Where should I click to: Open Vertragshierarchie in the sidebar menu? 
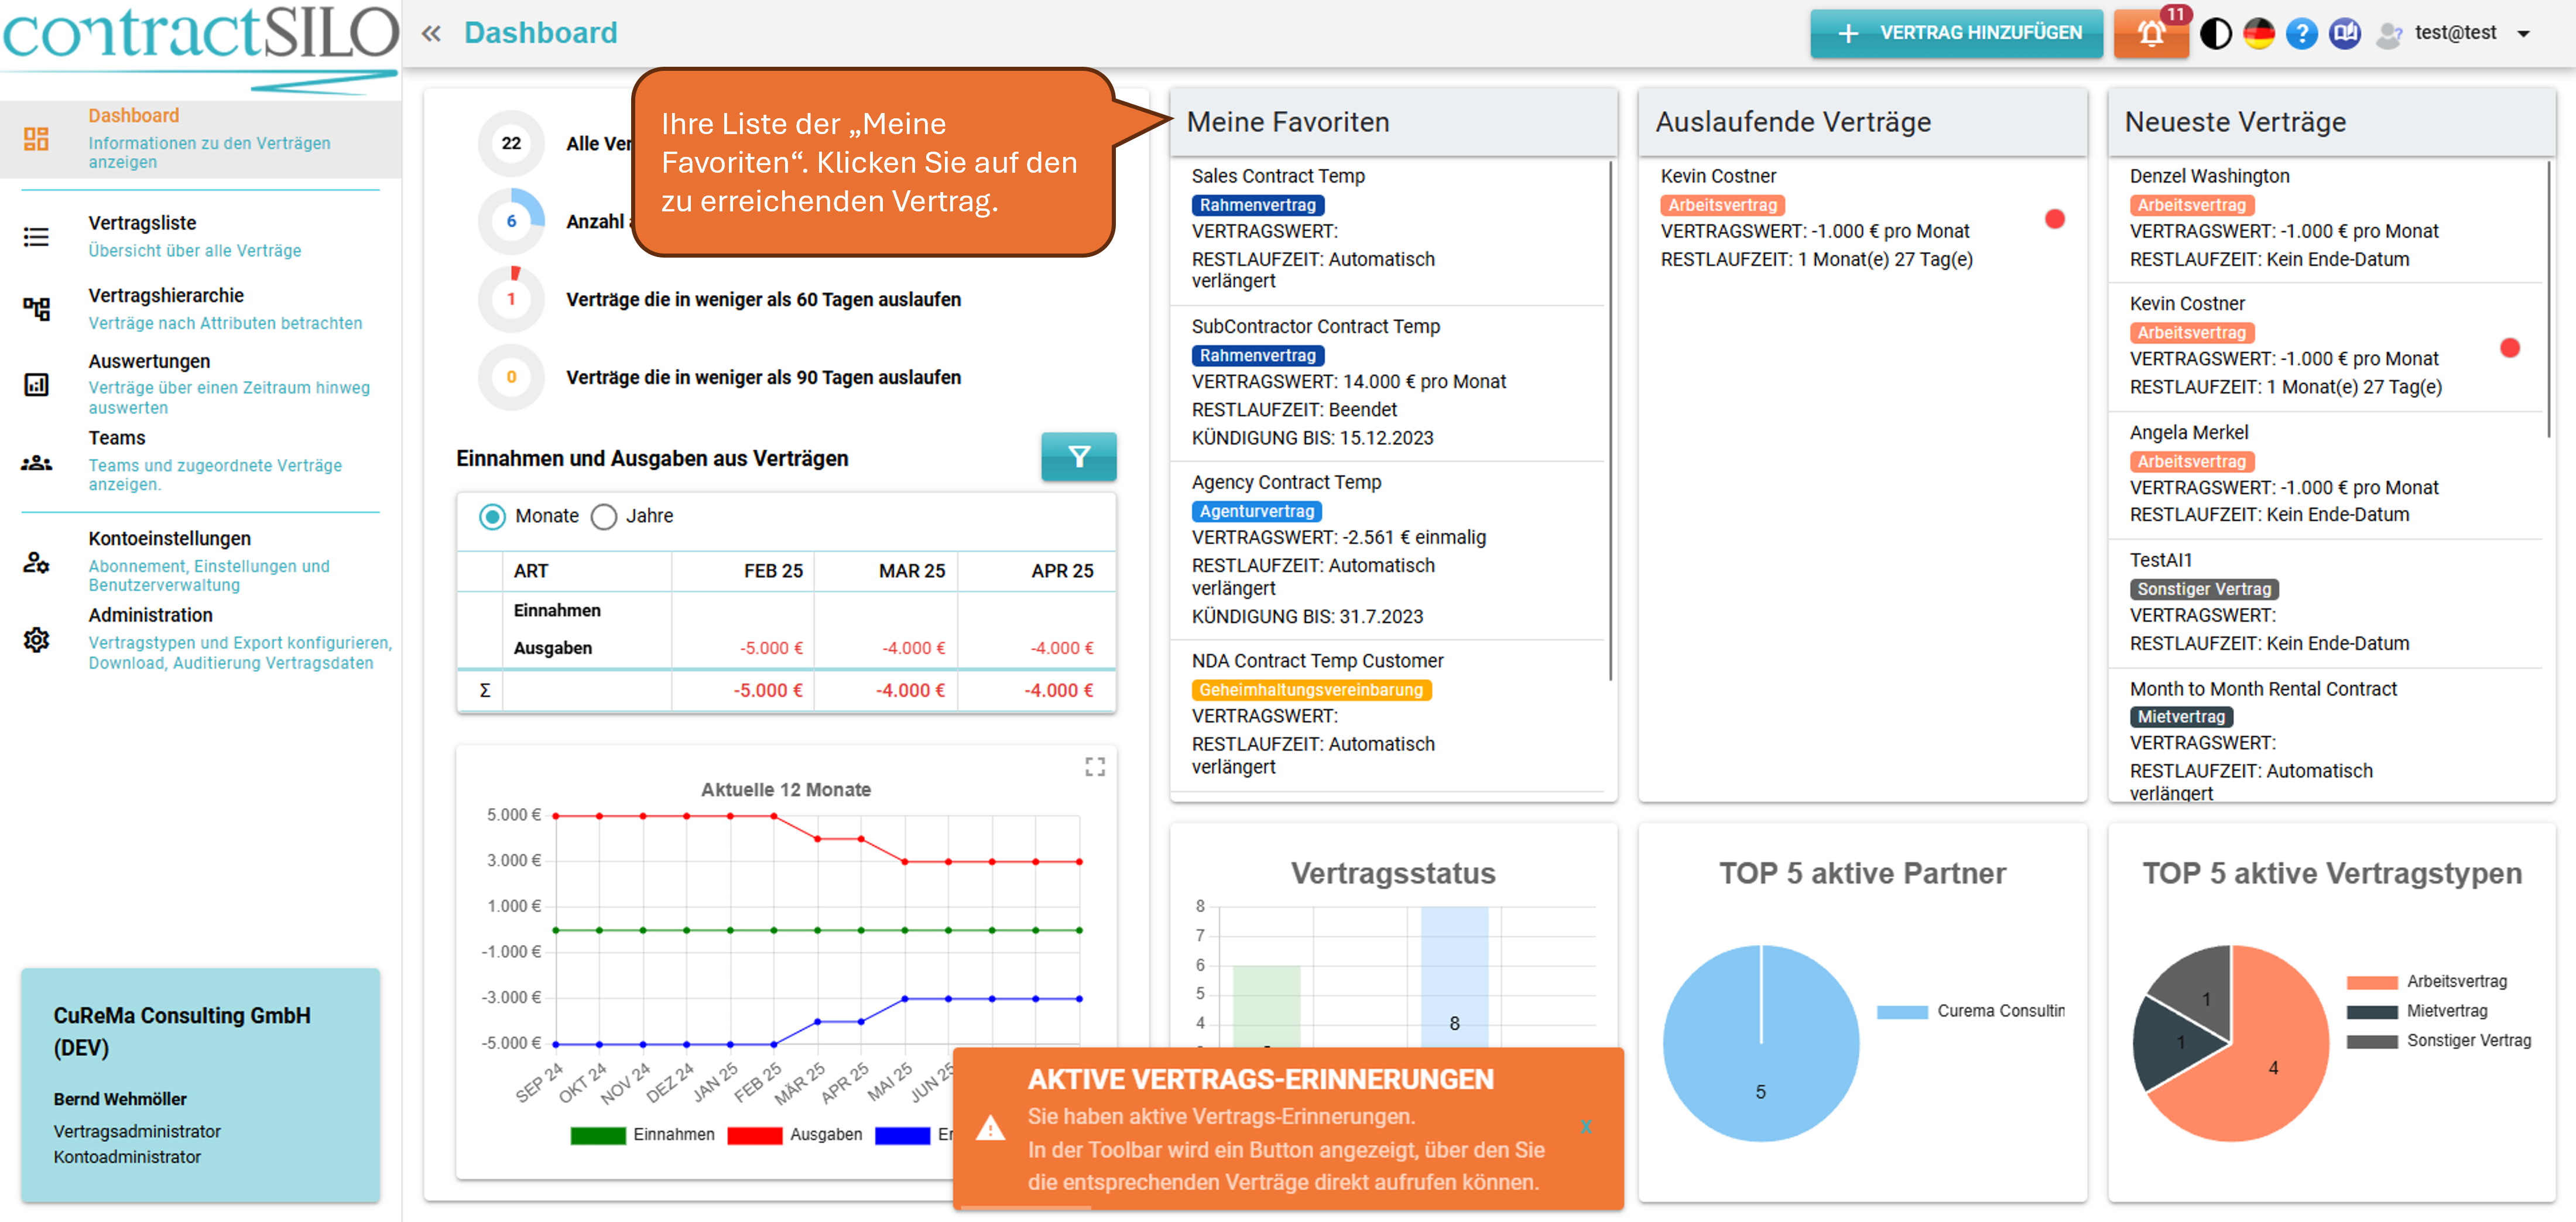click(x=166, y=296)
